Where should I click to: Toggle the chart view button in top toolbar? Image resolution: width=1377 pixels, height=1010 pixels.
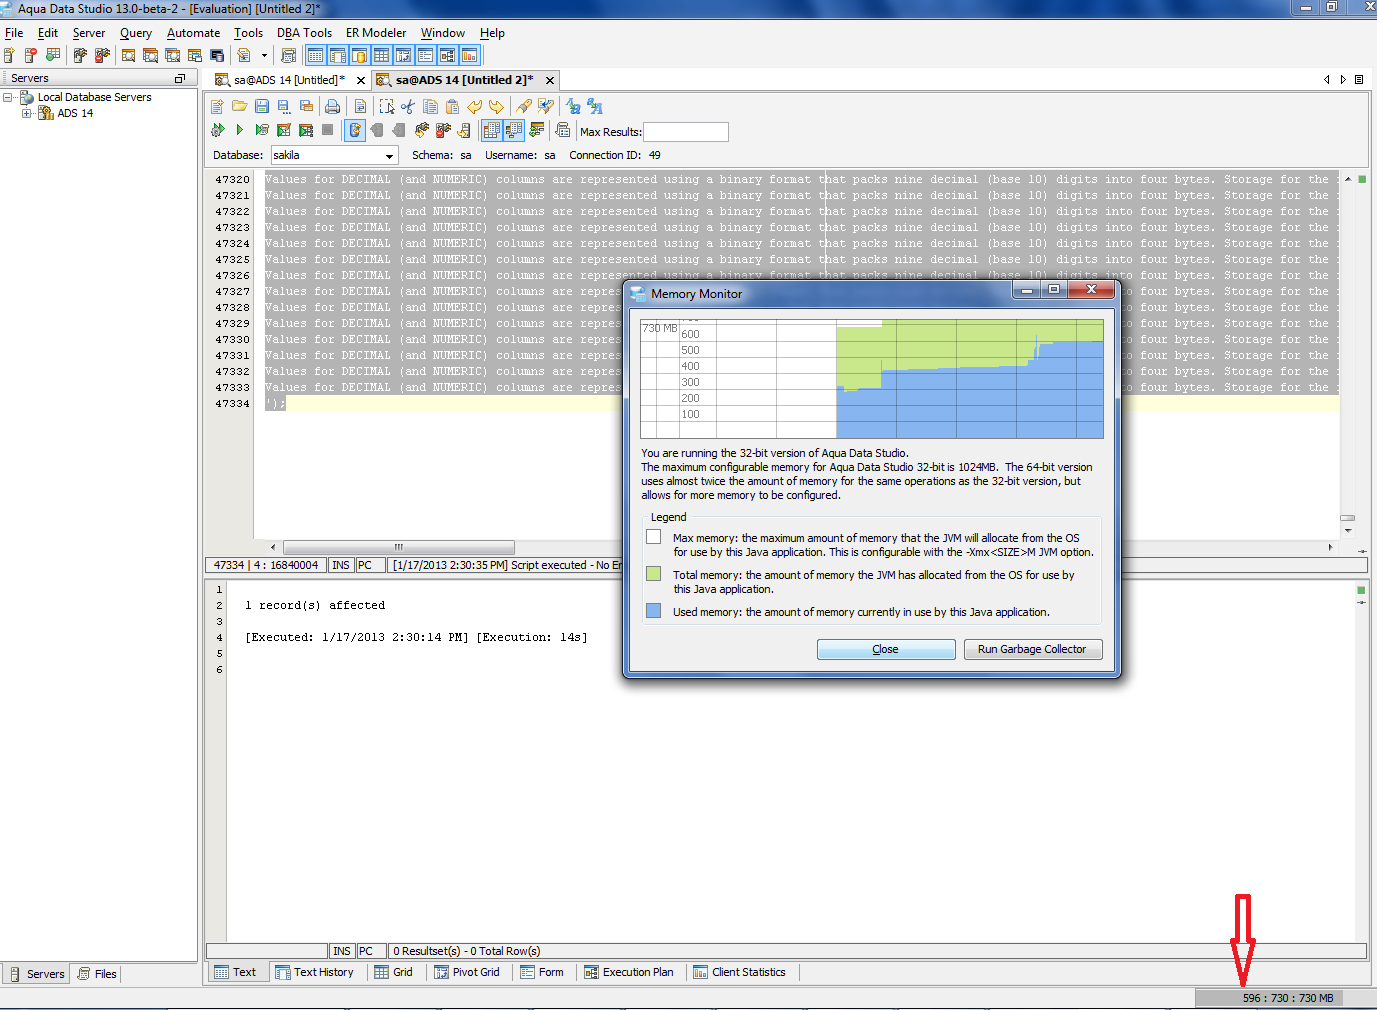469,55
